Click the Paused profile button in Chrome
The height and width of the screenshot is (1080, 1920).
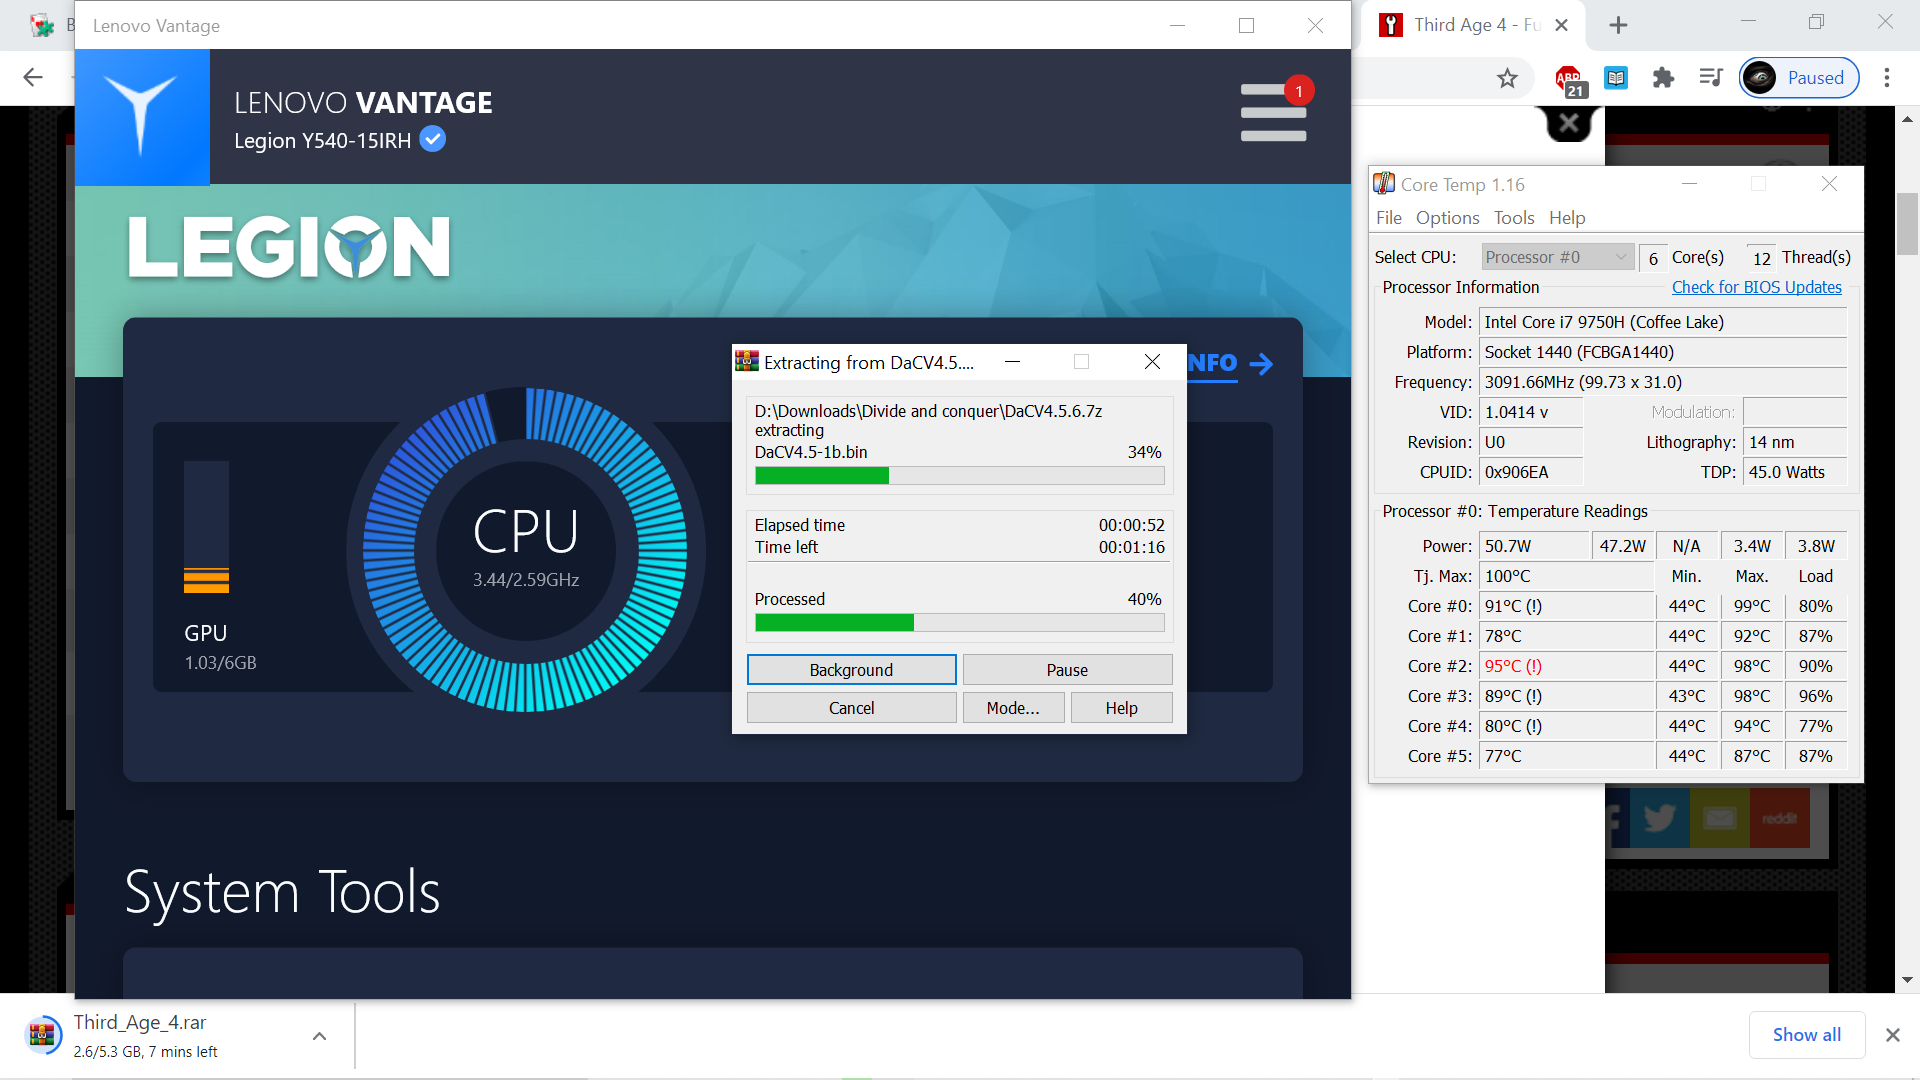(1799, 78)
